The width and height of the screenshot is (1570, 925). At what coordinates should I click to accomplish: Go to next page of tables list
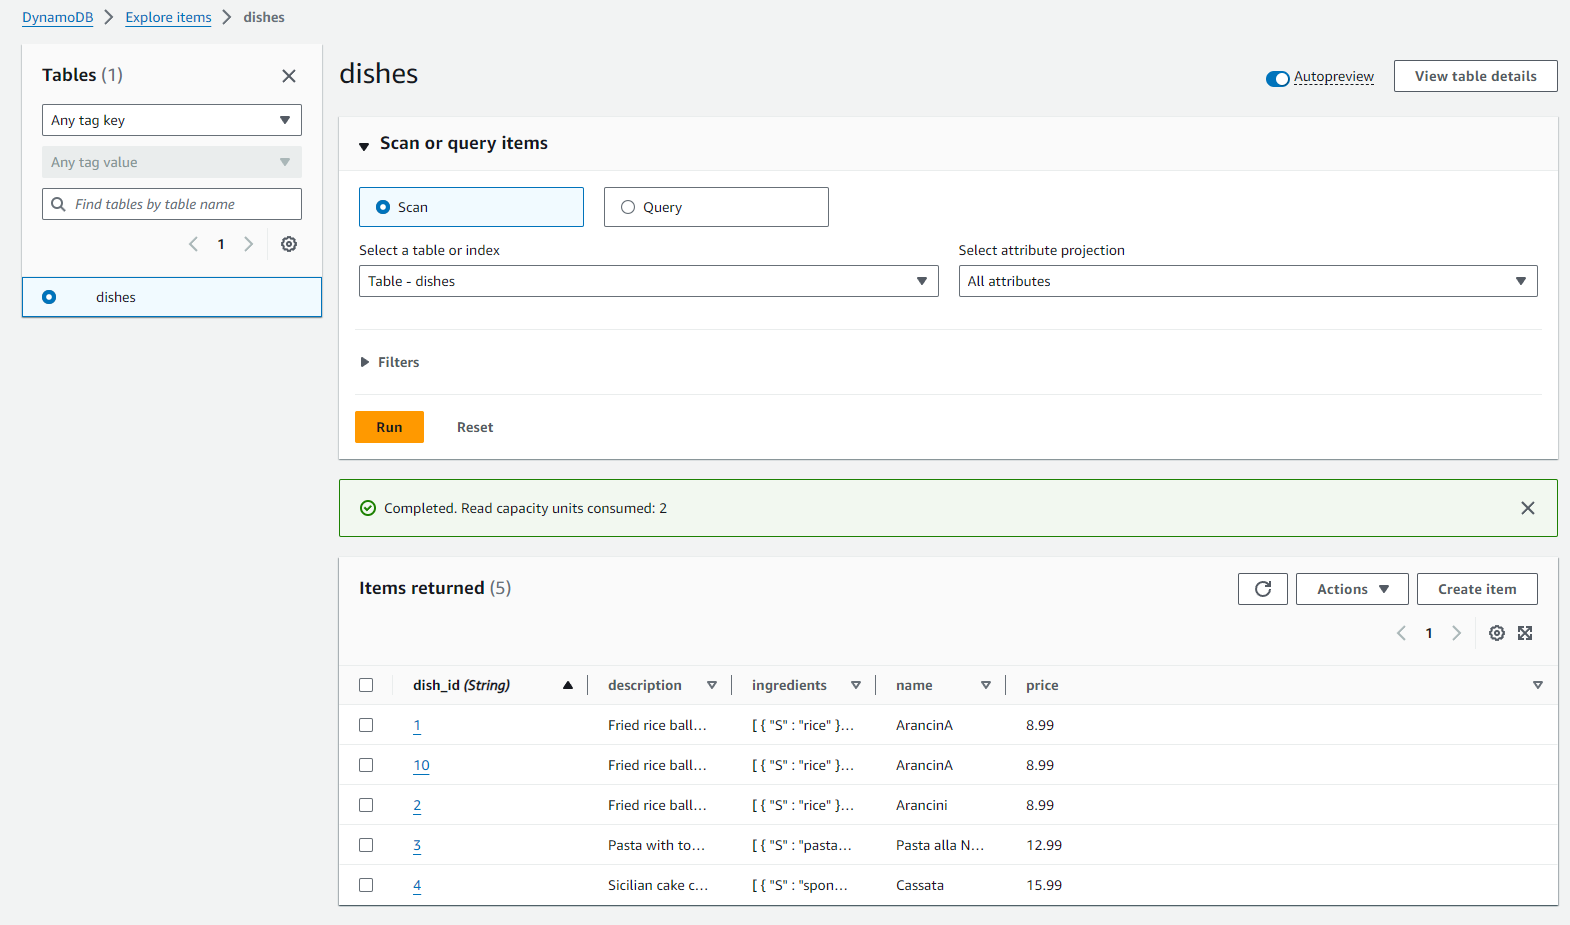249,244
